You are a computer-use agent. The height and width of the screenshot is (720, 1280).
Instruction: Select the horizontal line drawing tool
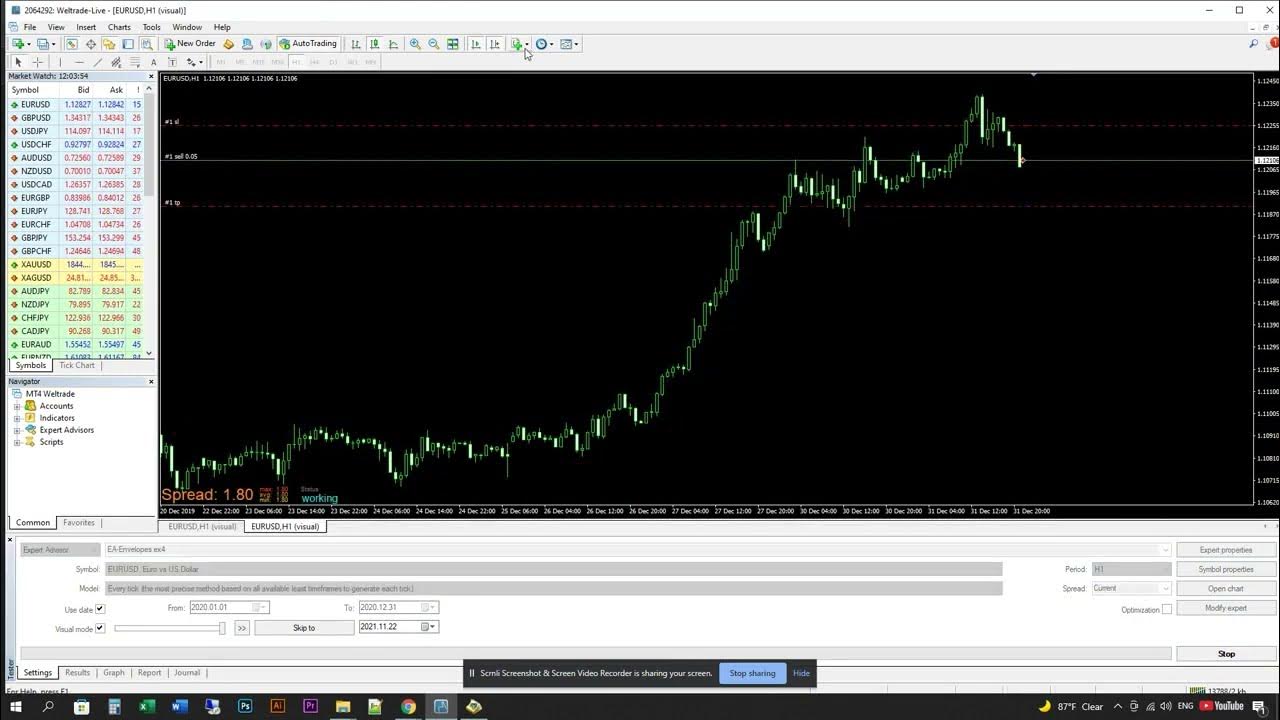(x=79, y=62)
